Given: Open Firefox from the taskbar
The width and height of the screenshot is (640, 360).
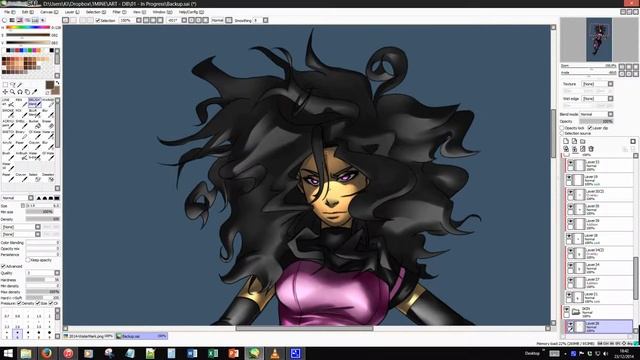Looking at the screenshot, I should click(x=47, y=353).
